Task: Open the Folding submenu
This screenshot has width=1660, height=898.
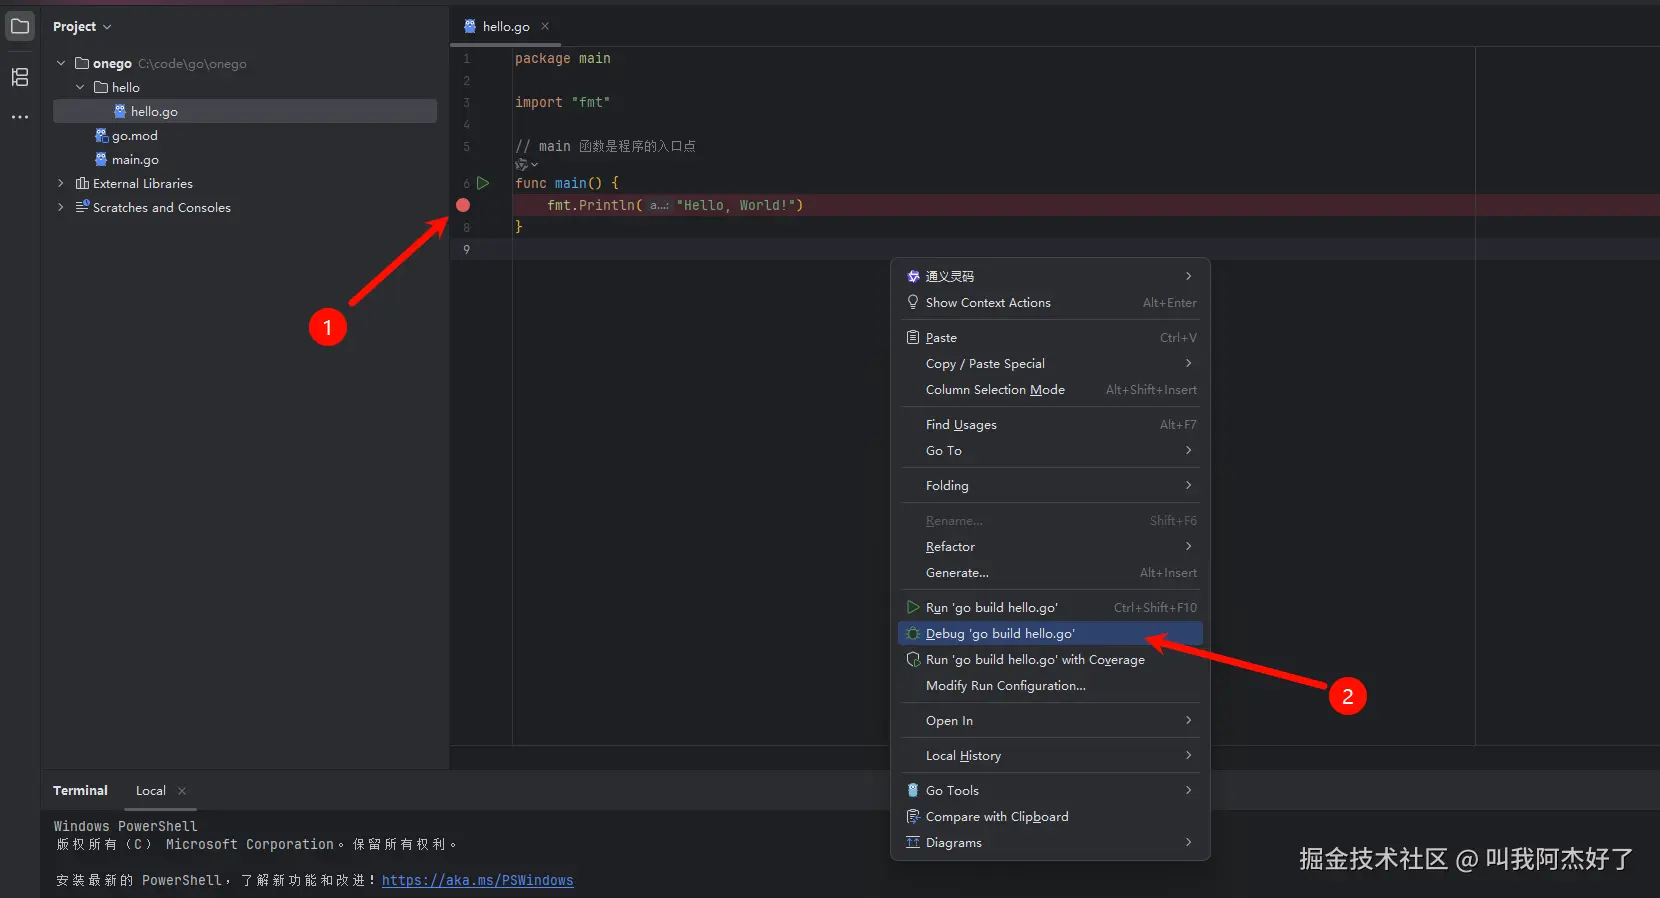Action: 1050,485
